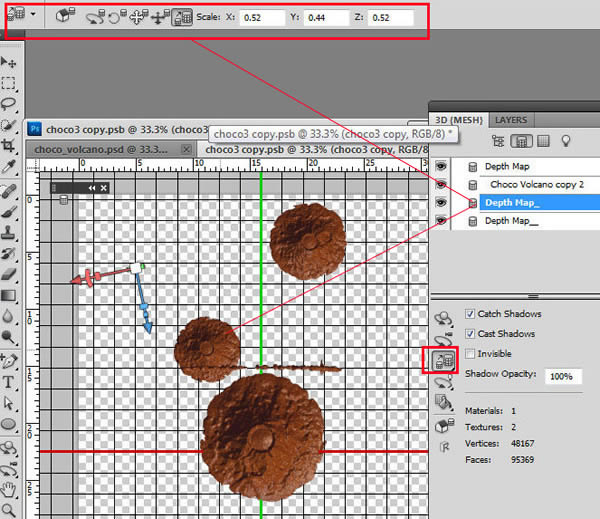Image resolution: width=600 pixels, height=519 pixels.
Task: Select the Rectangular Marquee tool
Action: point(9,83)
